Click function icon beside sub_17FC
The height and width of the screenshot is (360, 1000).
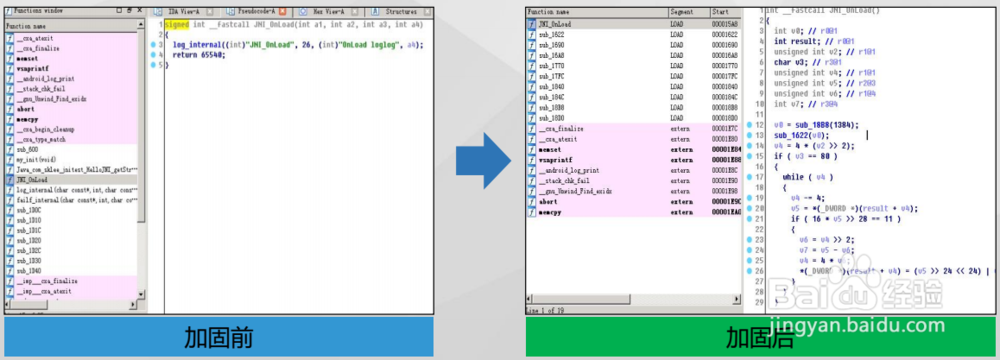[532, 77]
